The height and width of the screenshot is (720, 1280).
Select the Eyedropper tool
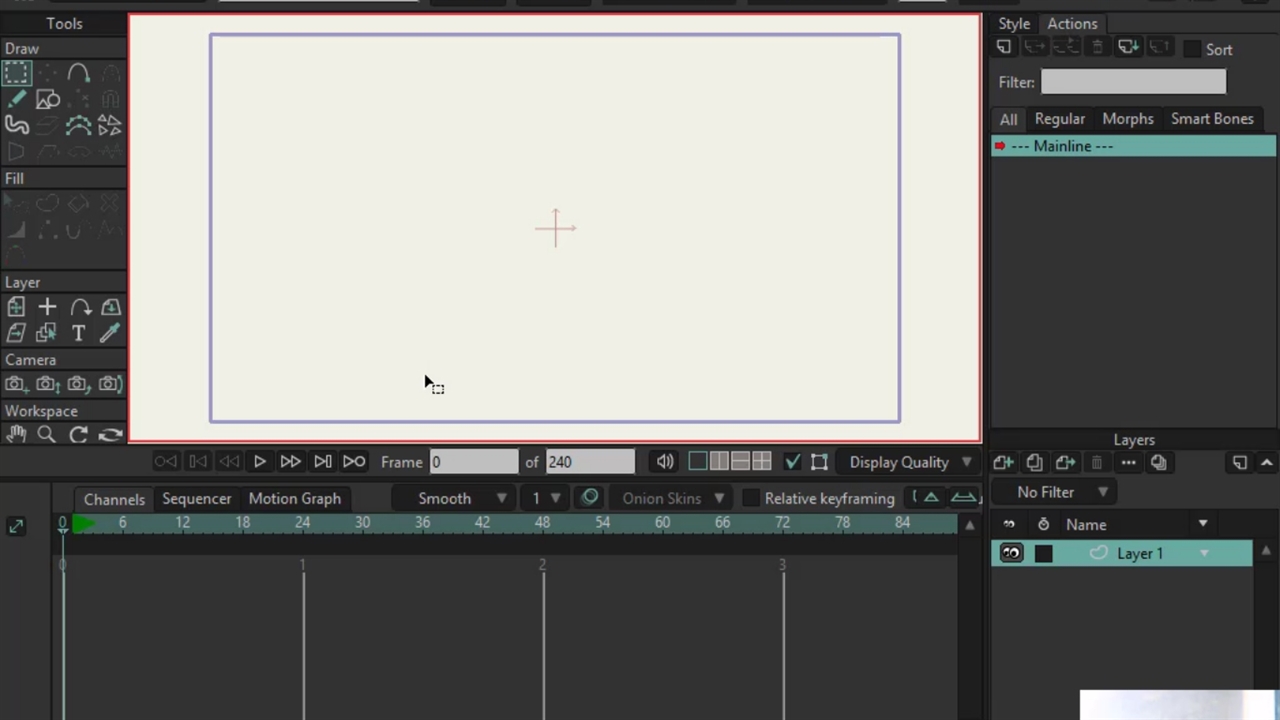tap(110, 333)
